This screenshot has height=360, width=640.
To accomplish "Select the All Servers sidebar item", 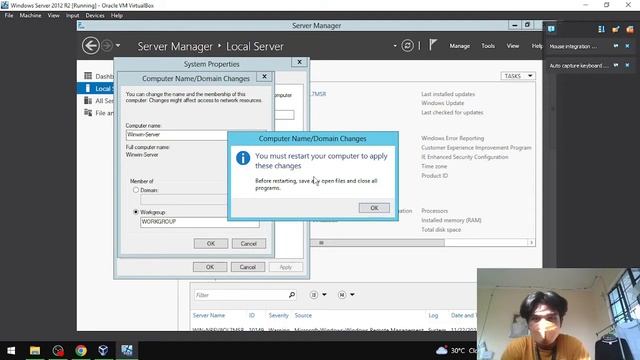I will [x=98, y=100].
